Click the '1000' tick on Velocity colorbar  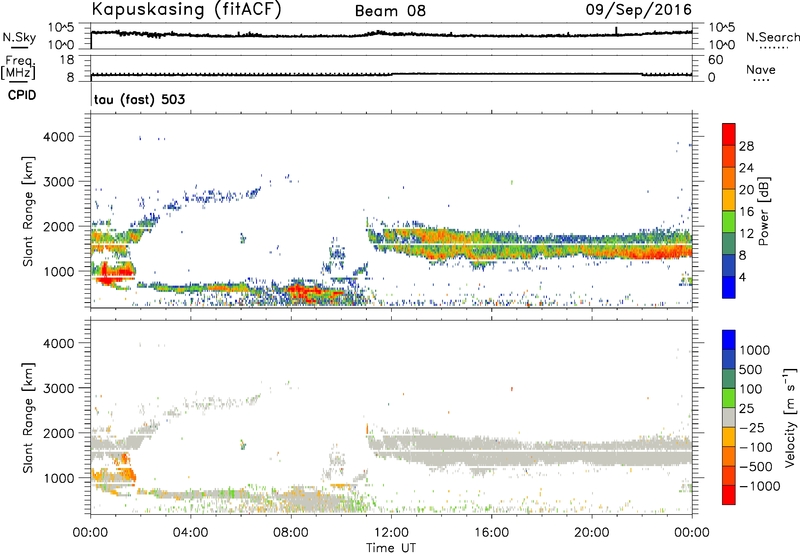click(x=755, y=350)
